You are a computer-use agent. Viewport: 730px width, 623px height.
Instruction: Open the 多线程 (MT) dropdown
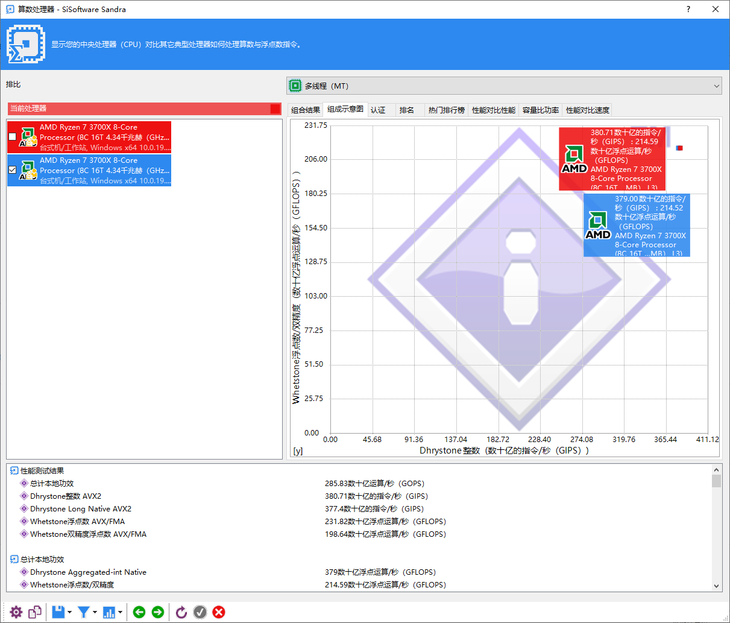click(504, 86)
